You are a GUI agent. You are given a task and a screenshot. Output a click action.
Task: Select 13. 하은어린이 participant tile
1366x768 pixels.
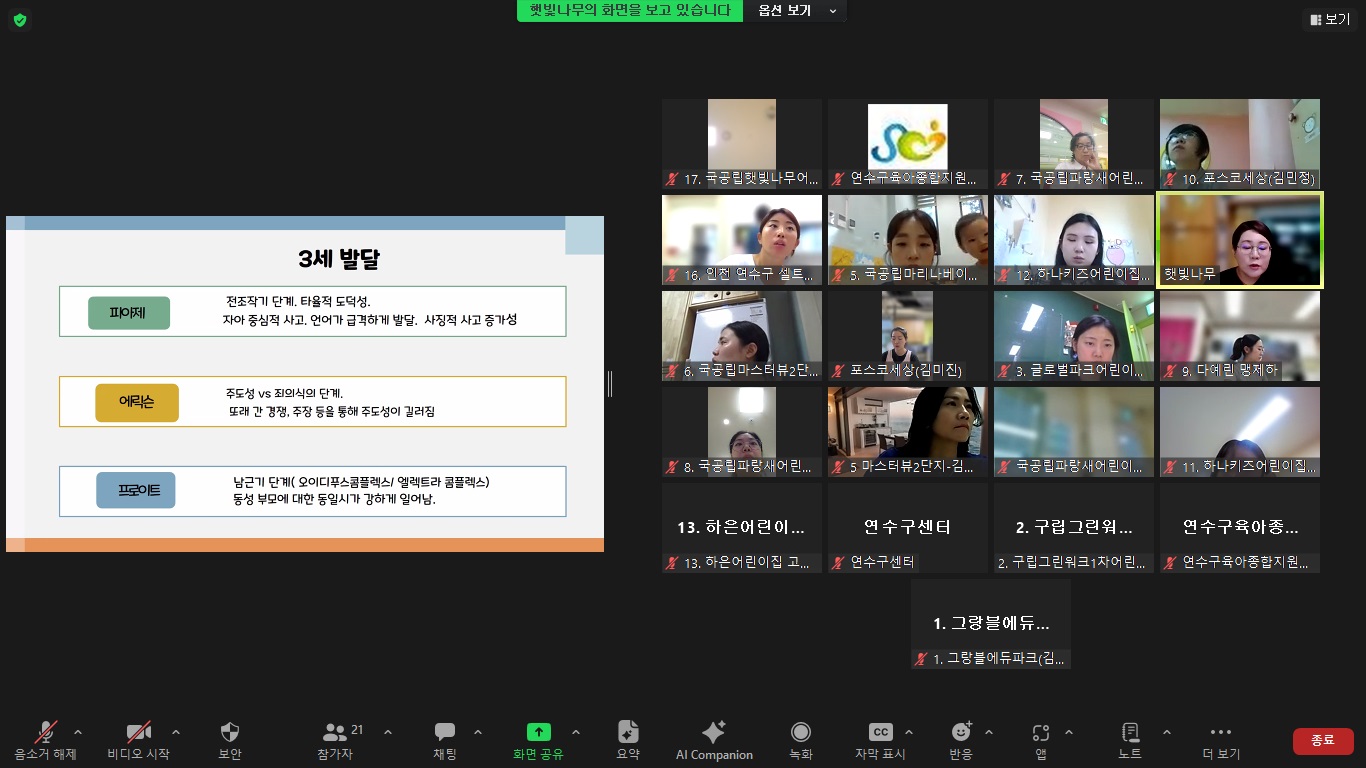point(742,528)
